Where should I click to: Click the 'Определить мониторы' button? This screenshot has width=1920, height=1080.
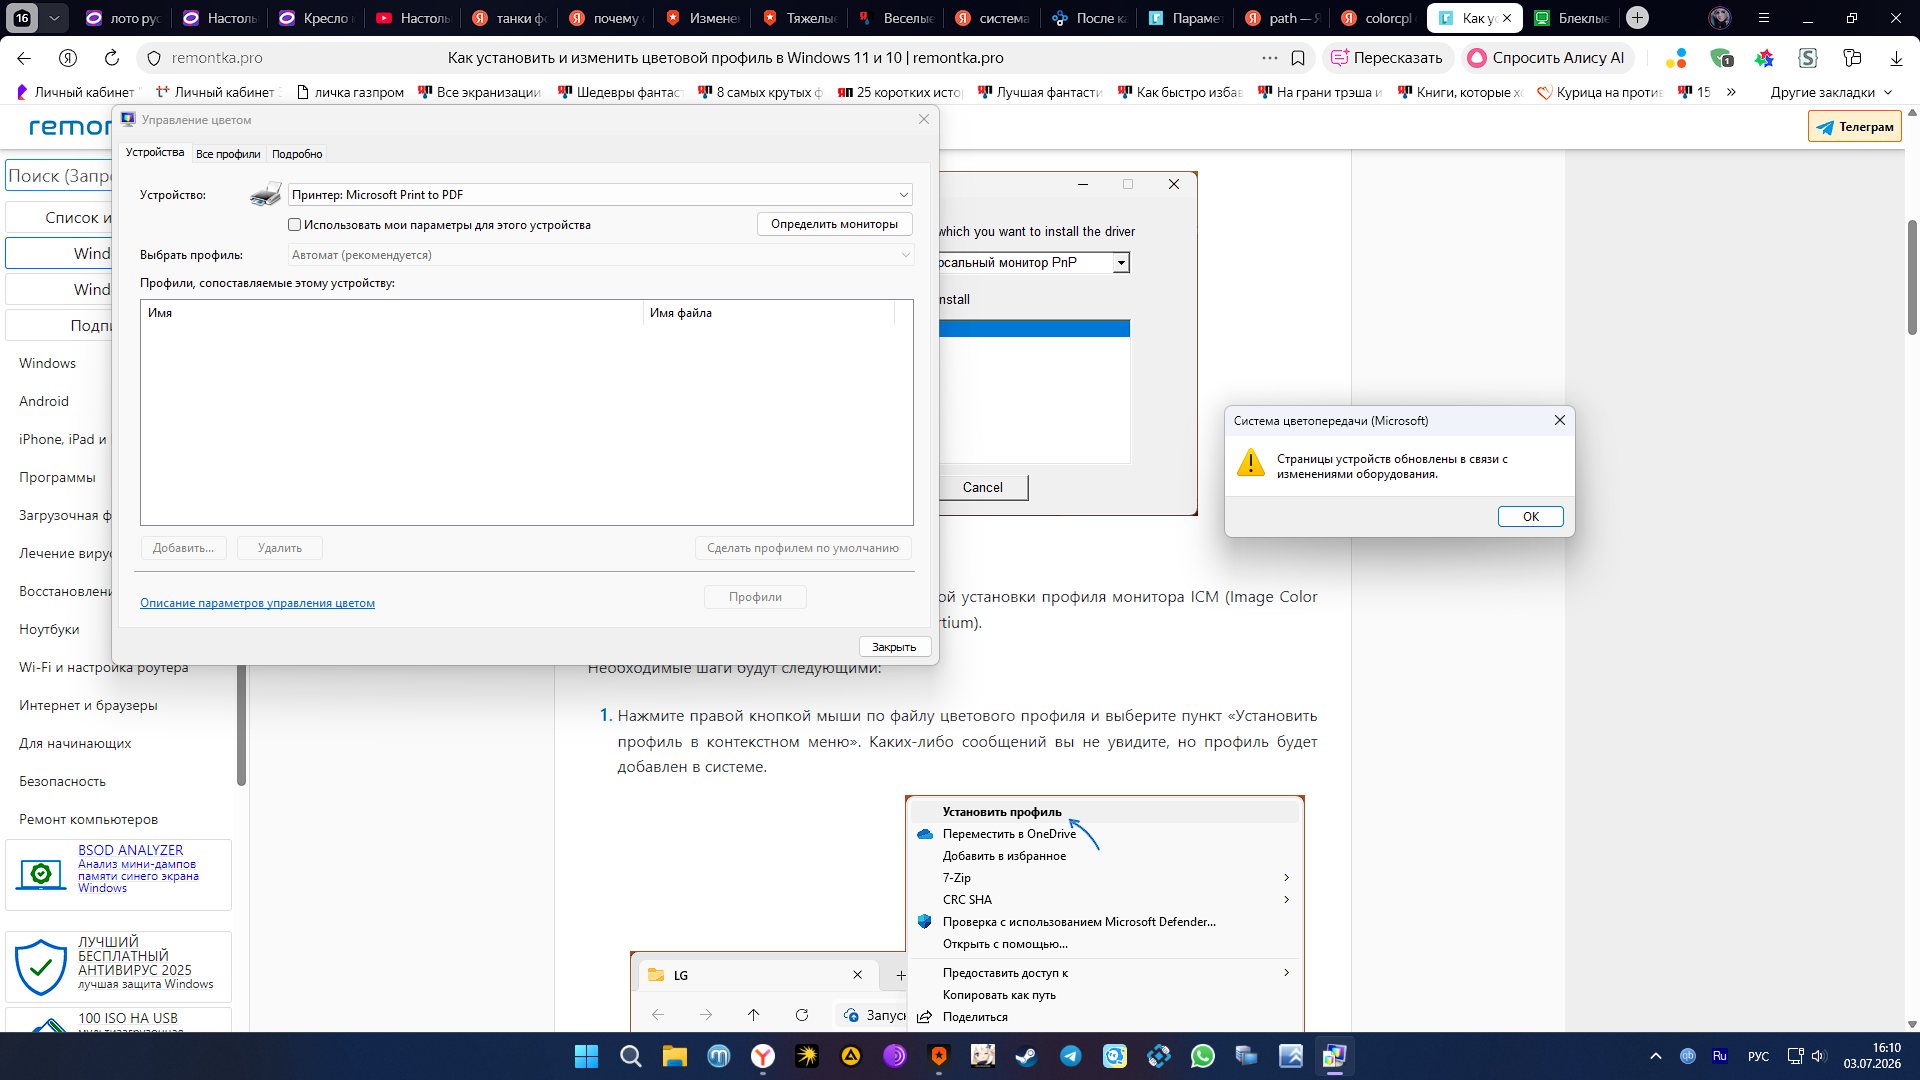(834, 224)
